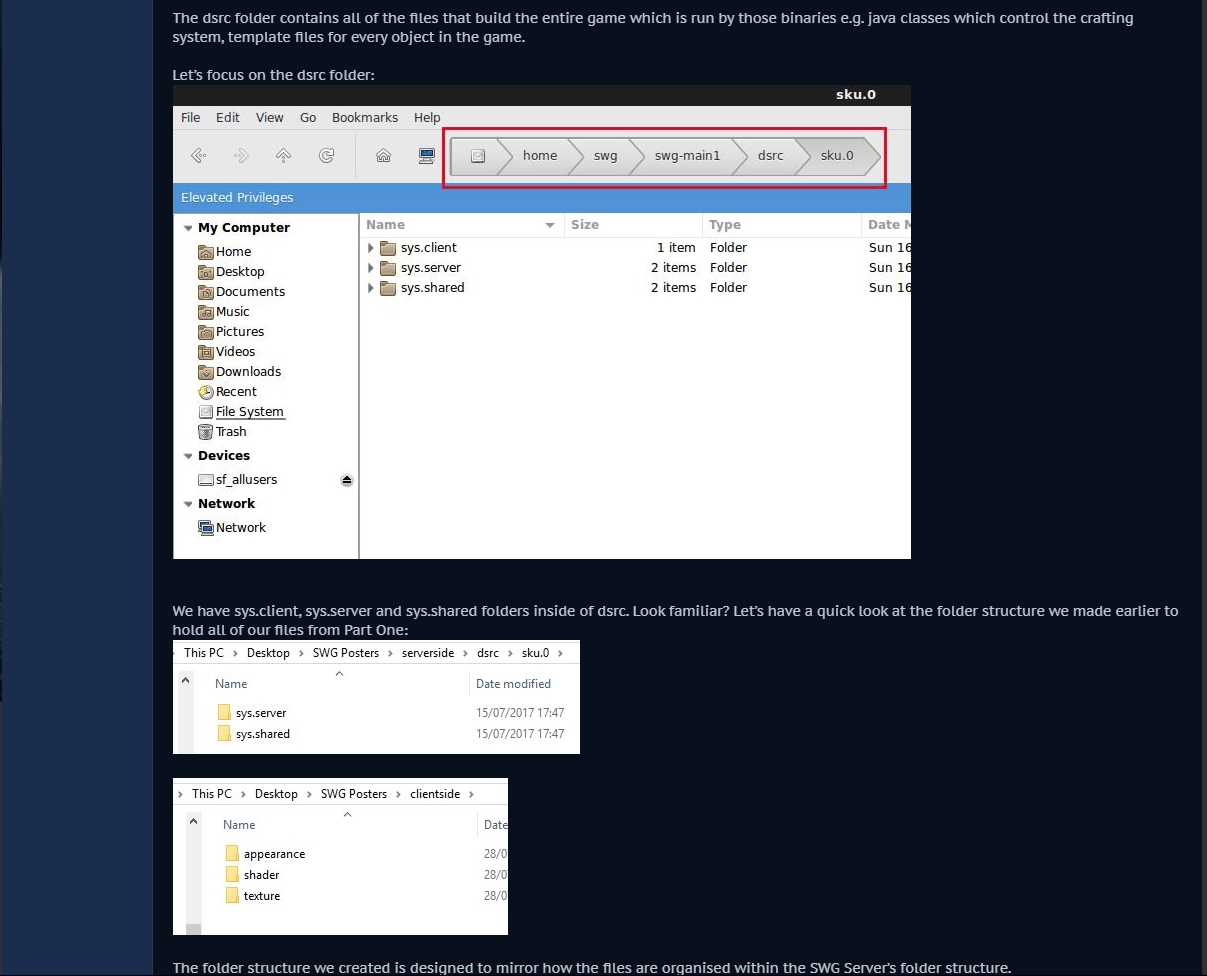This screenshot has height=976, width=1207.
Task: Click This PC in the clientside breadcrumb
Action: tap(211, 794)
